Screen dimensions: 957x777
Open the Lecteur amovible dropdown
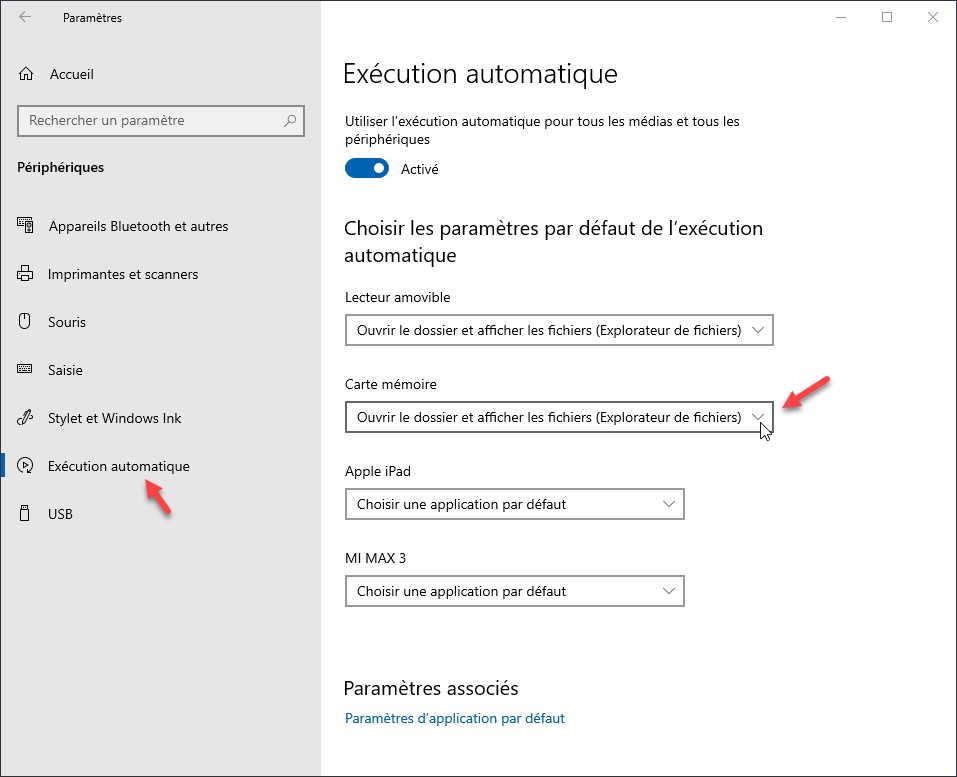tap(559, 331)
